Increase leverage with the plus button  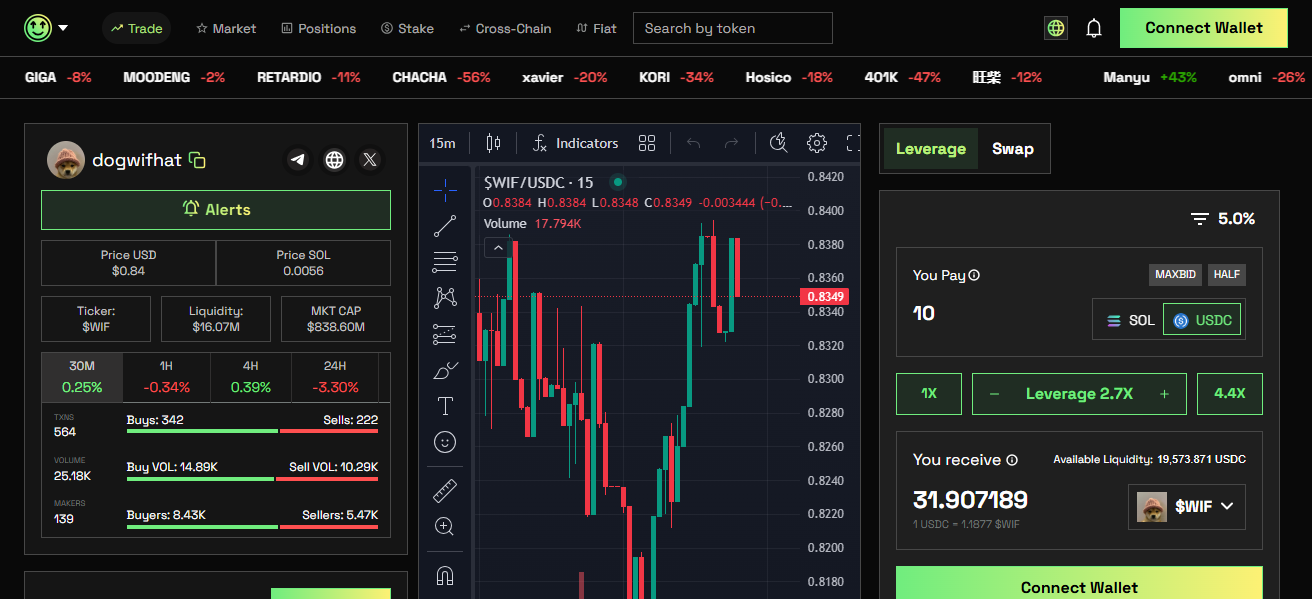(1164, 394)
